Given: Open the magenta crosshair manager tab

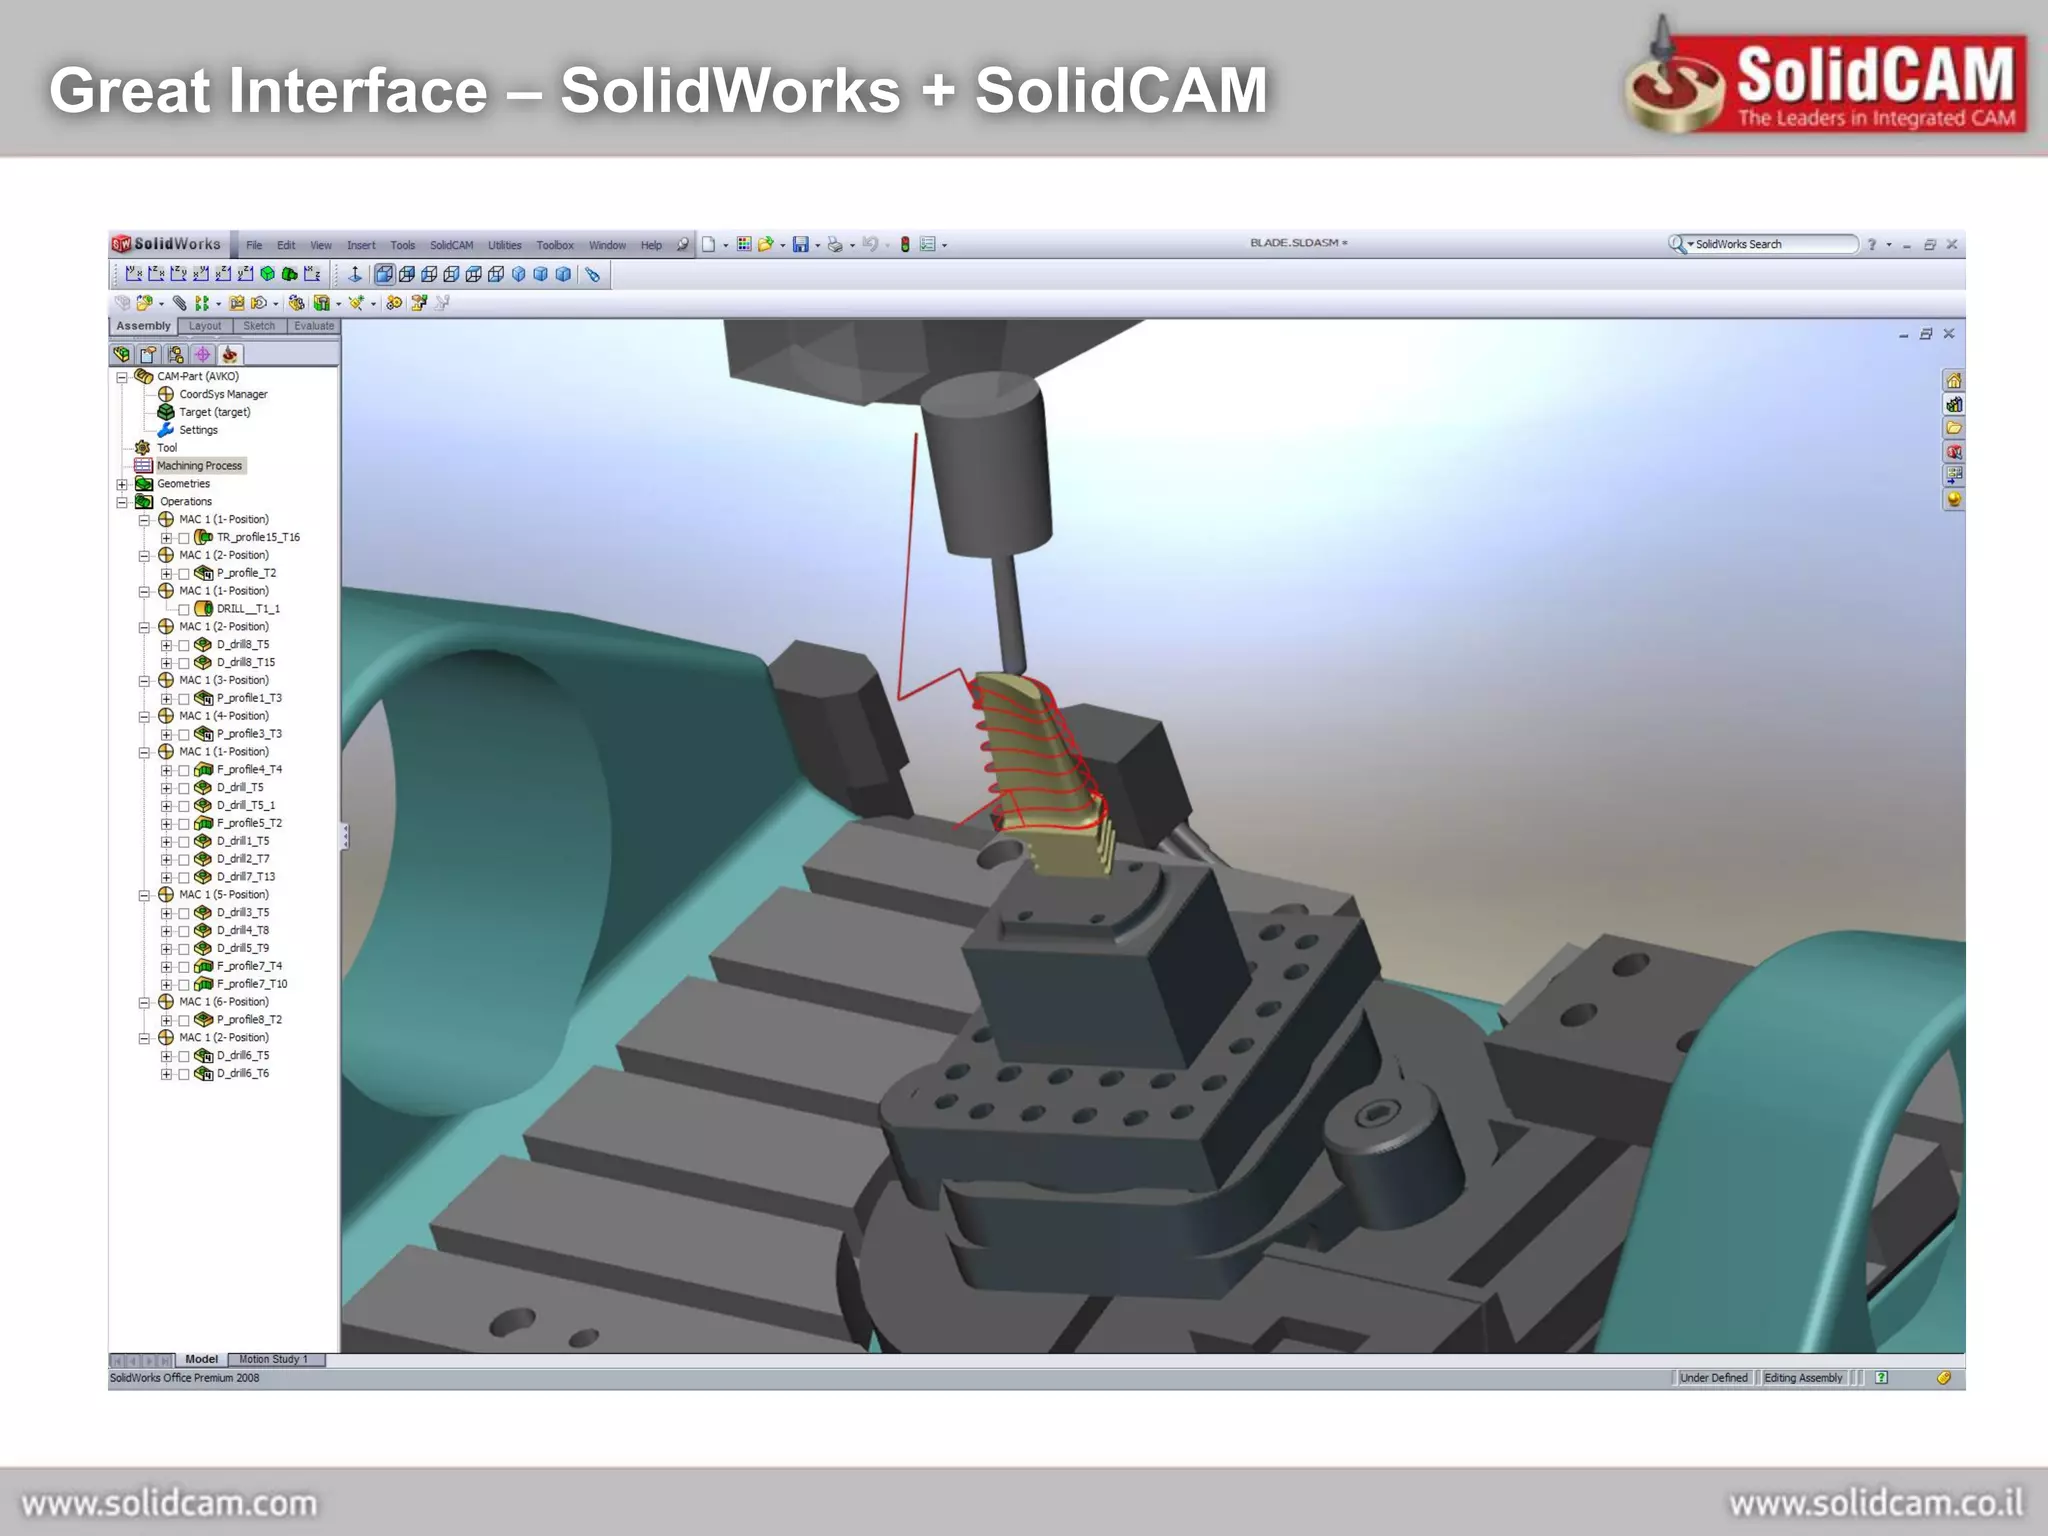Looking at the screenshot, I should point(203,354).
